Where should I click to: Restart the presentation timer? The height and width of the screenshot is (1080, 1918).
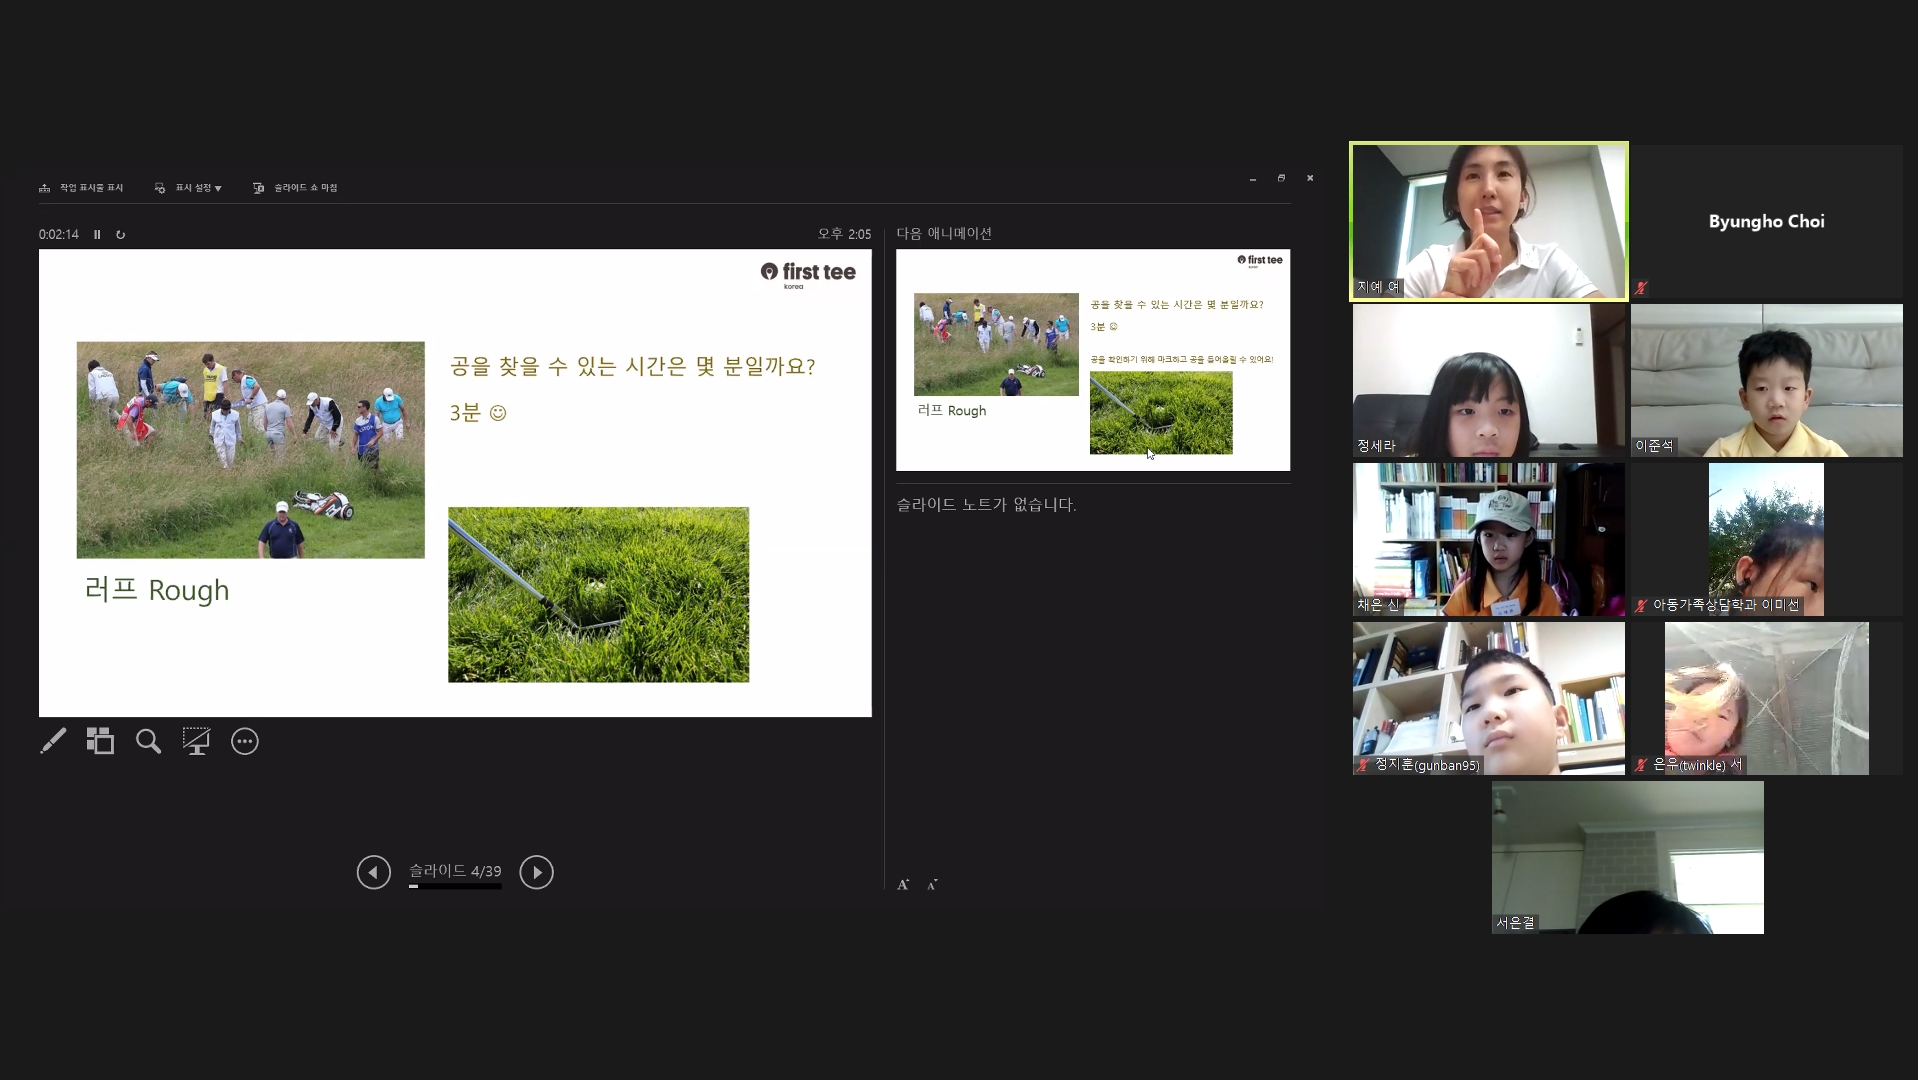[121, 235]
